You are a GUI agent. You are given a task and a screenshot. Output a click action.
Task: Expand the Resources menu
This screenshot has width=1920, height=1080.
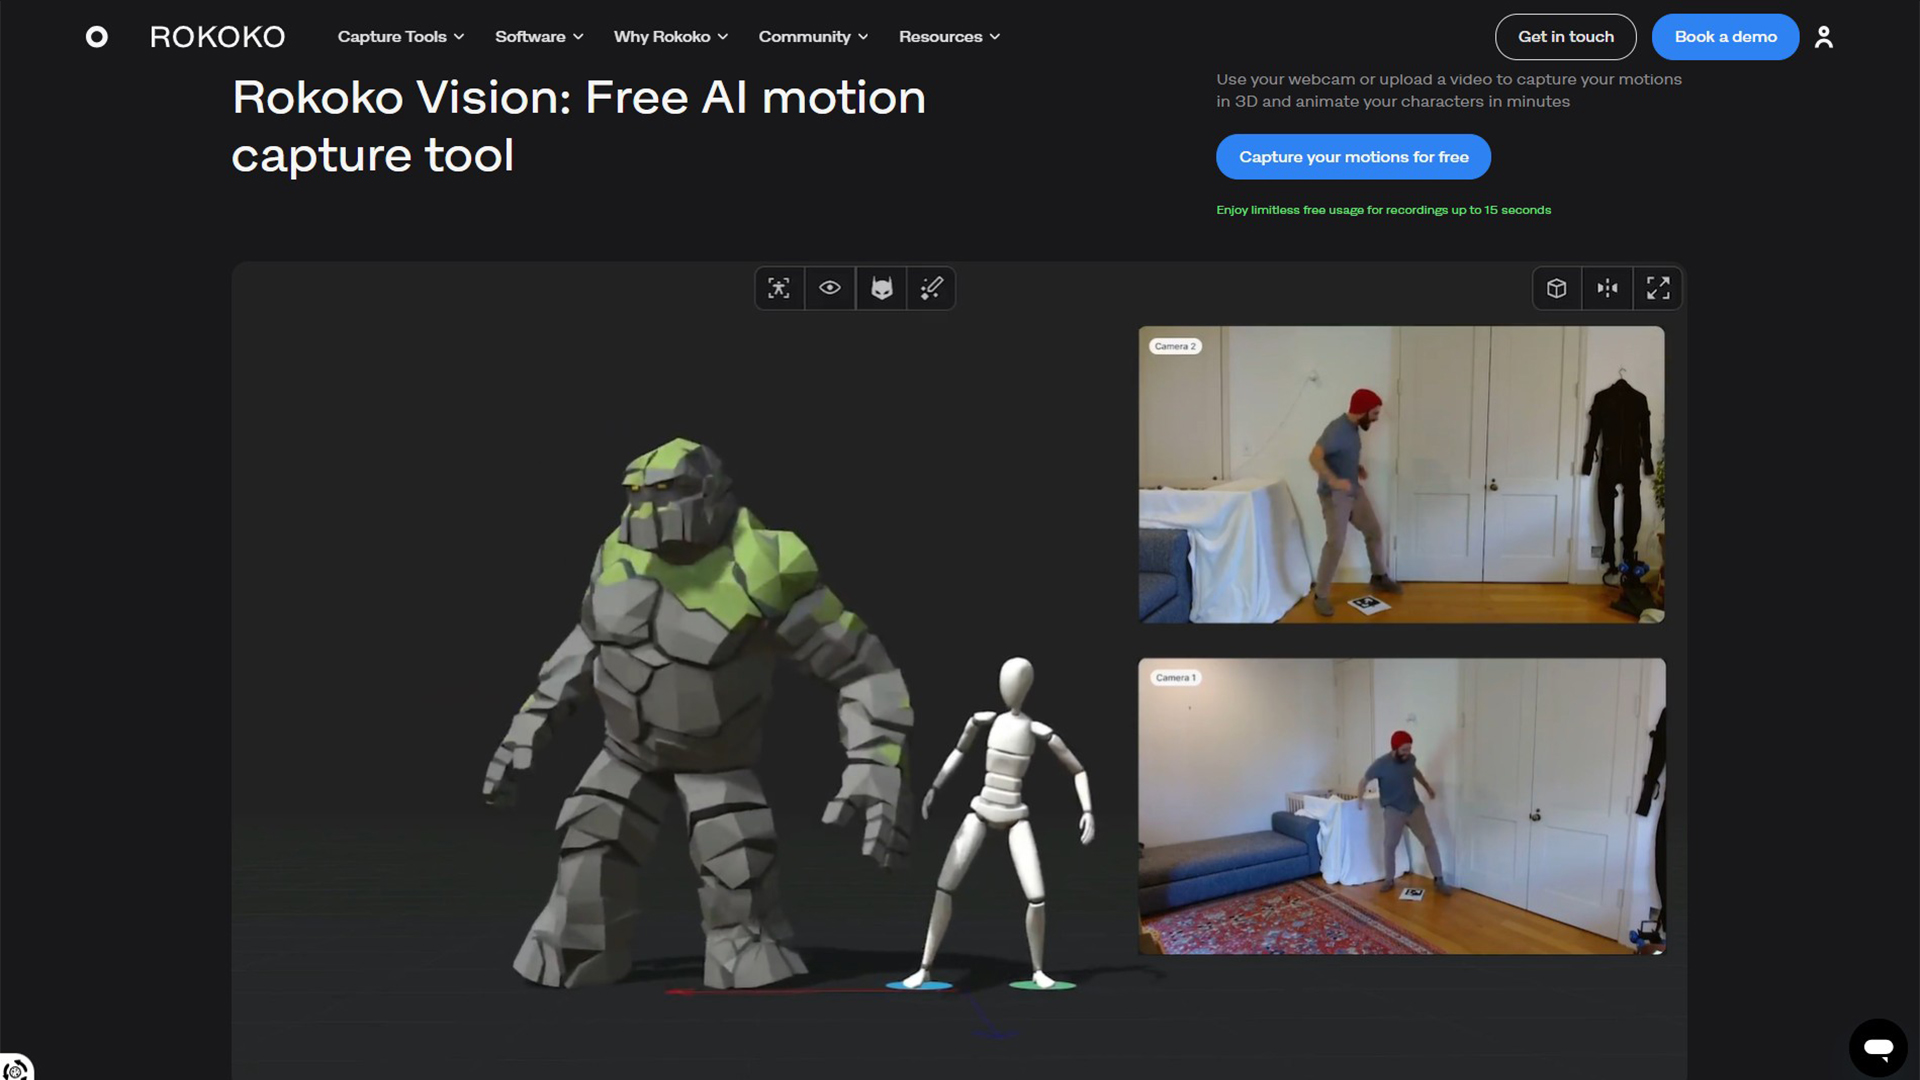point(949,37)
